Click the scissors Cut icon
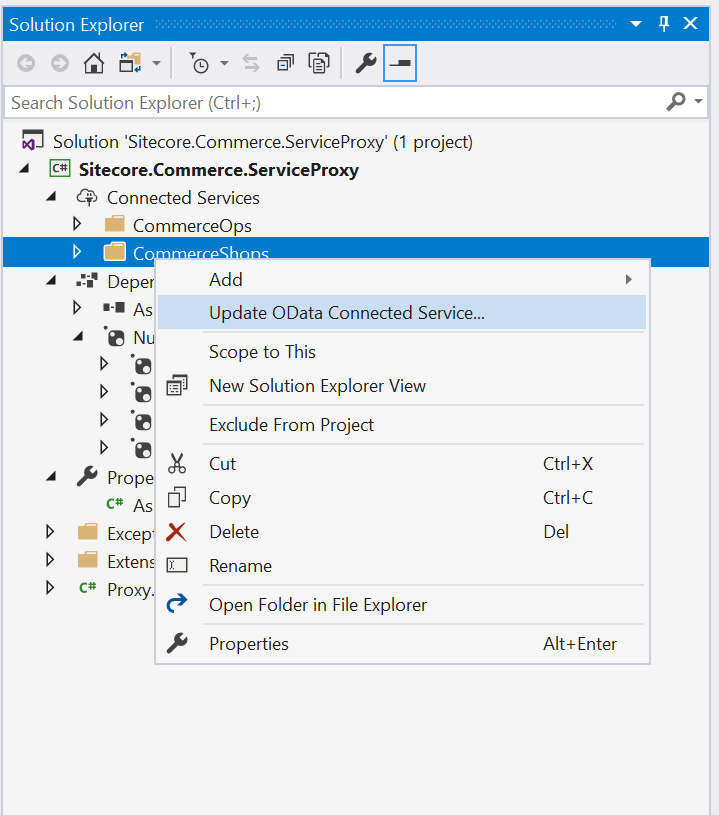The image size is (719, 815). coord(177,463)
